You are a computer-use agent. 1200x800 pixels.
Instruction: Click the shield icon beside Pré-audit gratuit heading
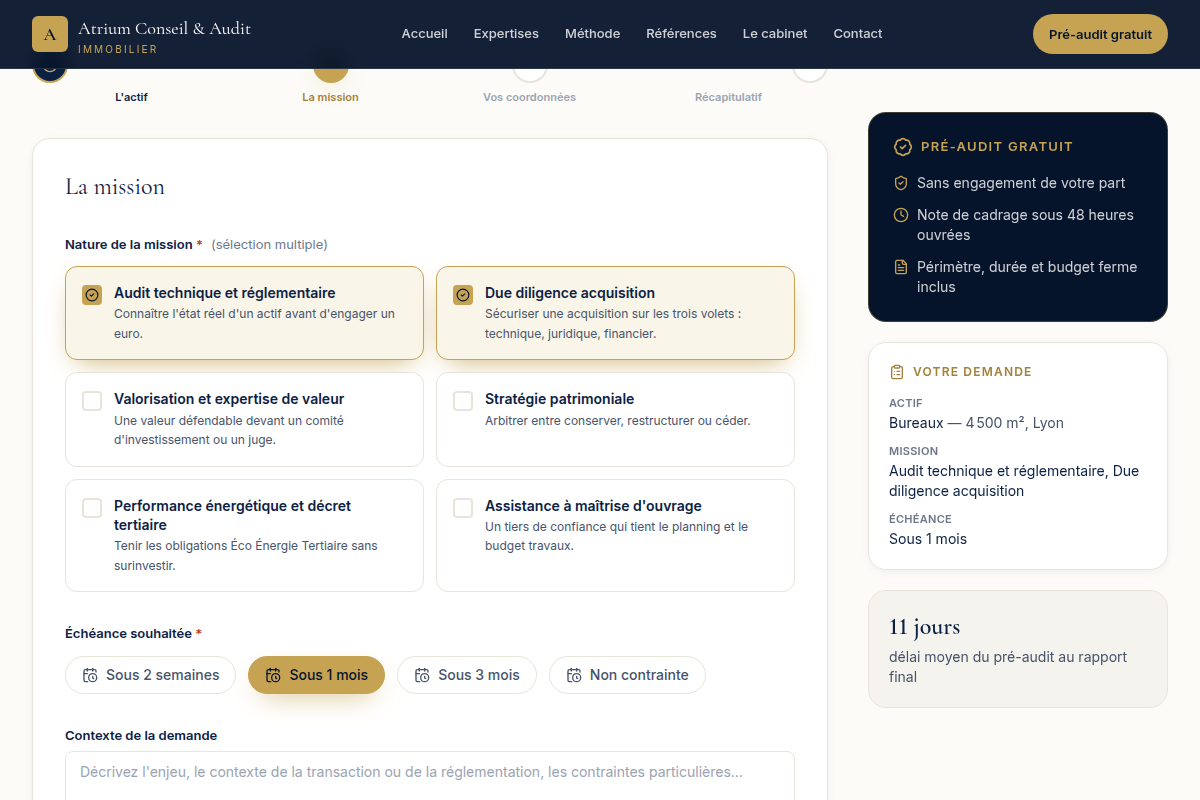coord(903,147)
